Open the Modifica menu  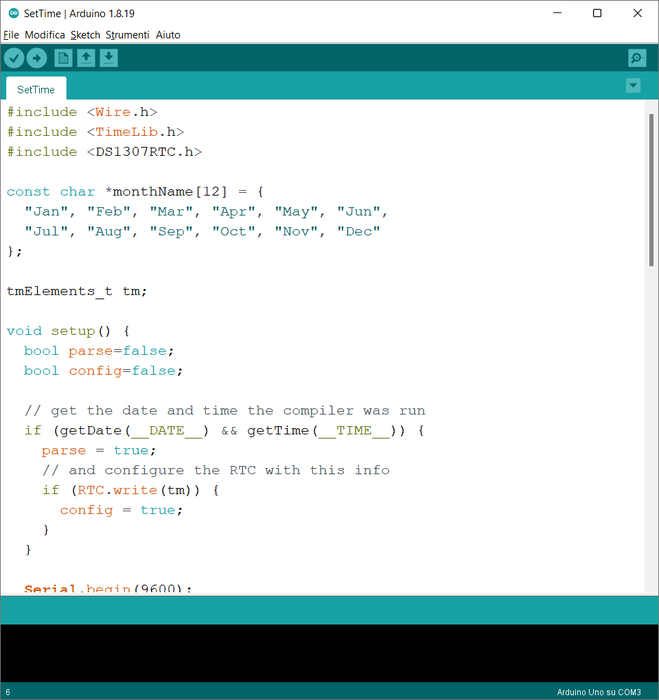pos(45,35)
